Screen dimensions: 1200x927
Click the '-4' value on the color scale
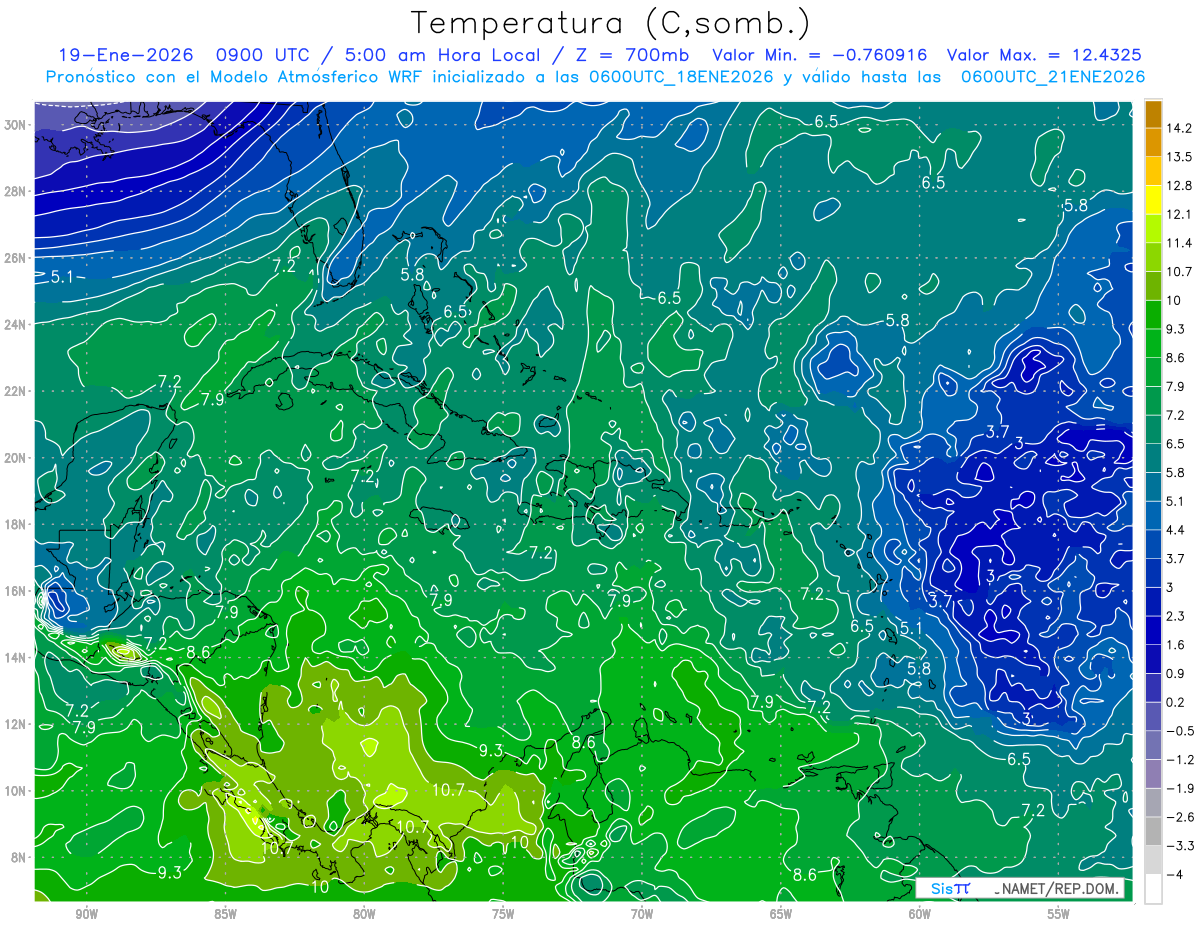click(x=1173, y=875)
